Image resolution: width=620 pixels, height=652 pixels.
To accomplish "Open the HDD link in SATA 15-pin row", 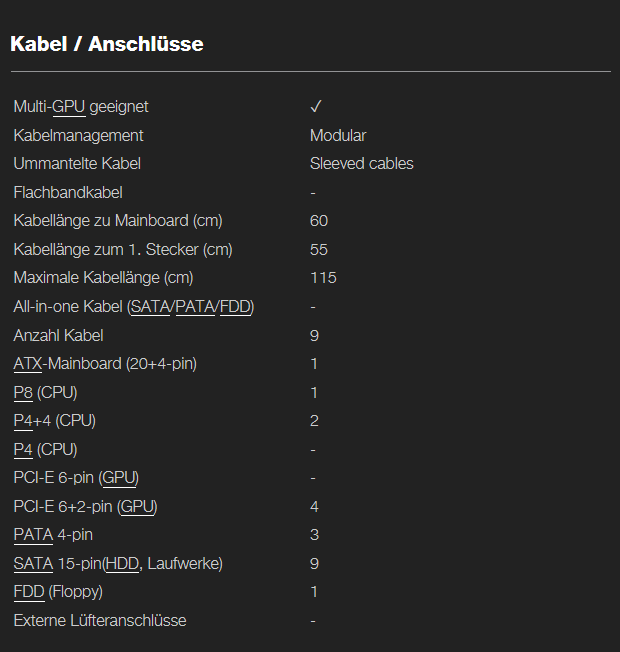I will click(121, 564).
